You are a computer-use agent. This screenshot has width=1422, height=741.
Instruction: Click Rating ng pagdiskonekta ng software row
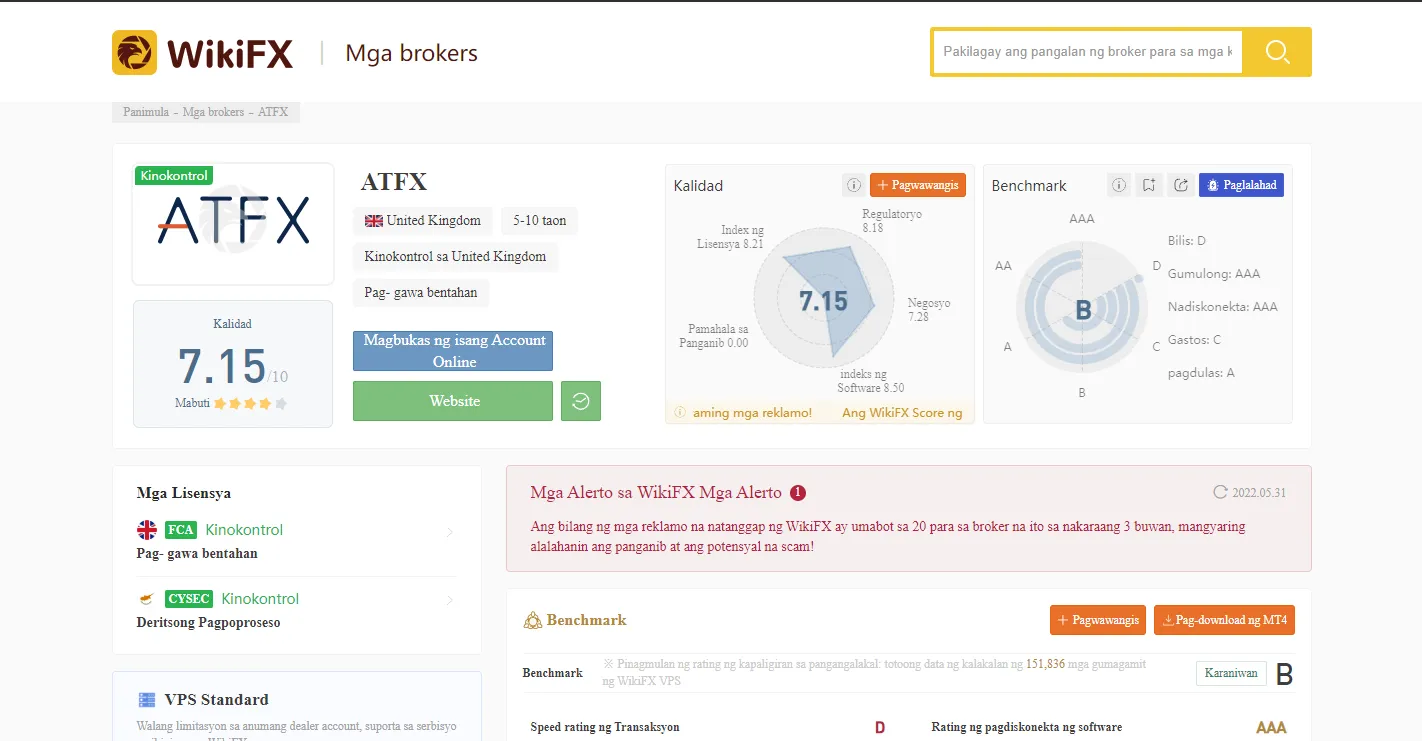click(x=1110, y=727)
